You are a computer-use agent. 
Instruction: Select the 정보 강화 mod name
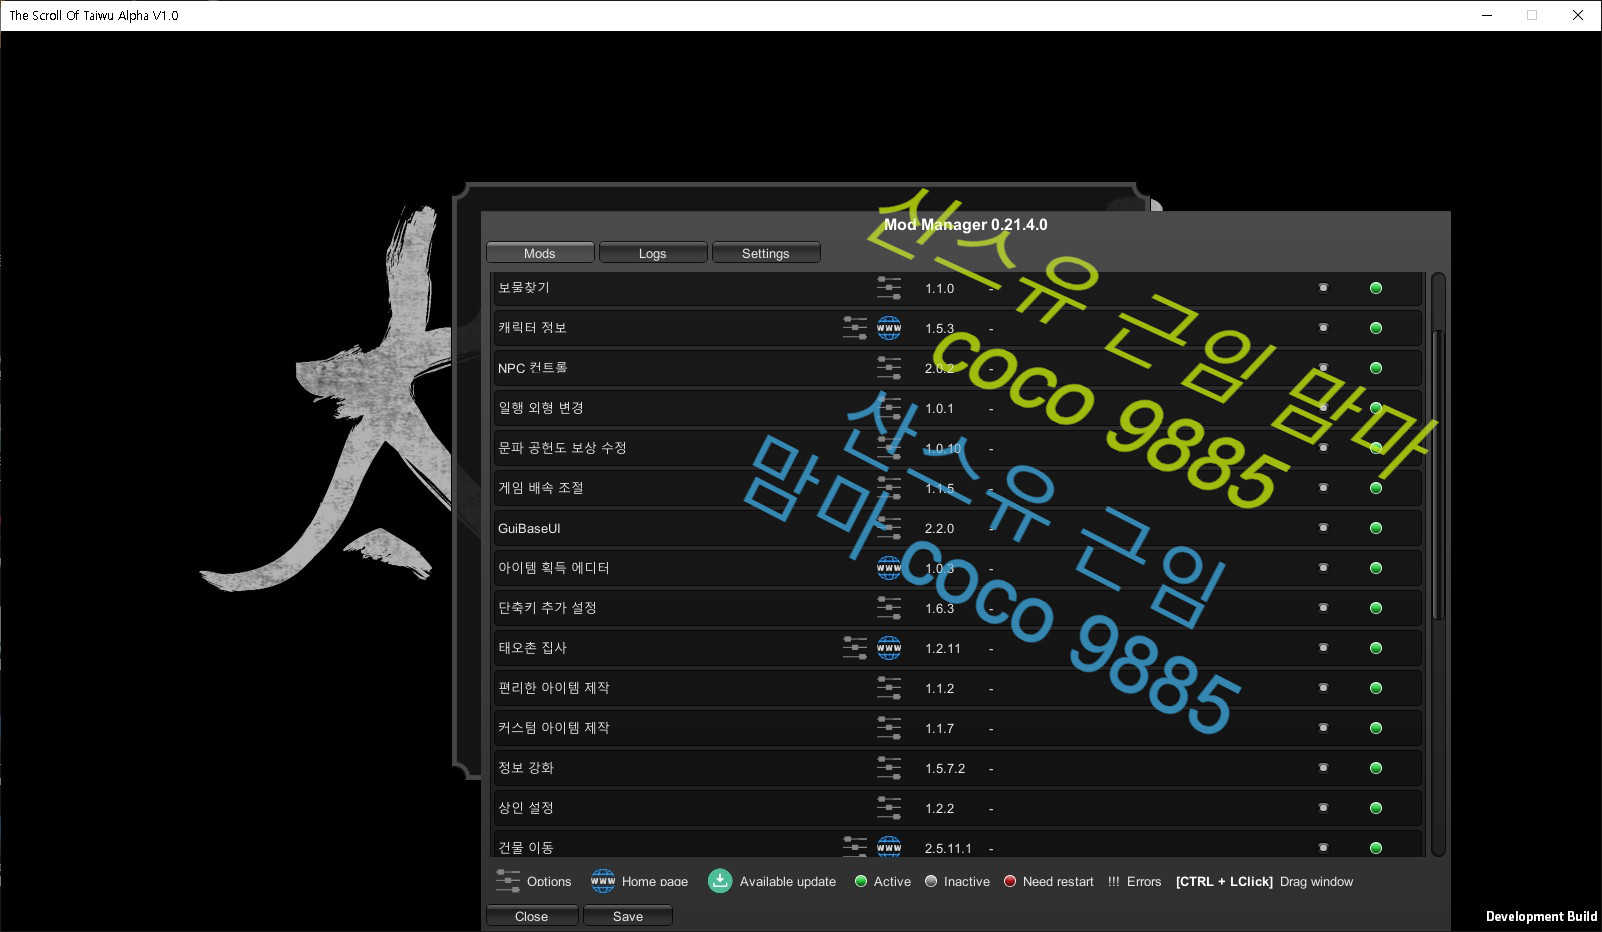526,768
